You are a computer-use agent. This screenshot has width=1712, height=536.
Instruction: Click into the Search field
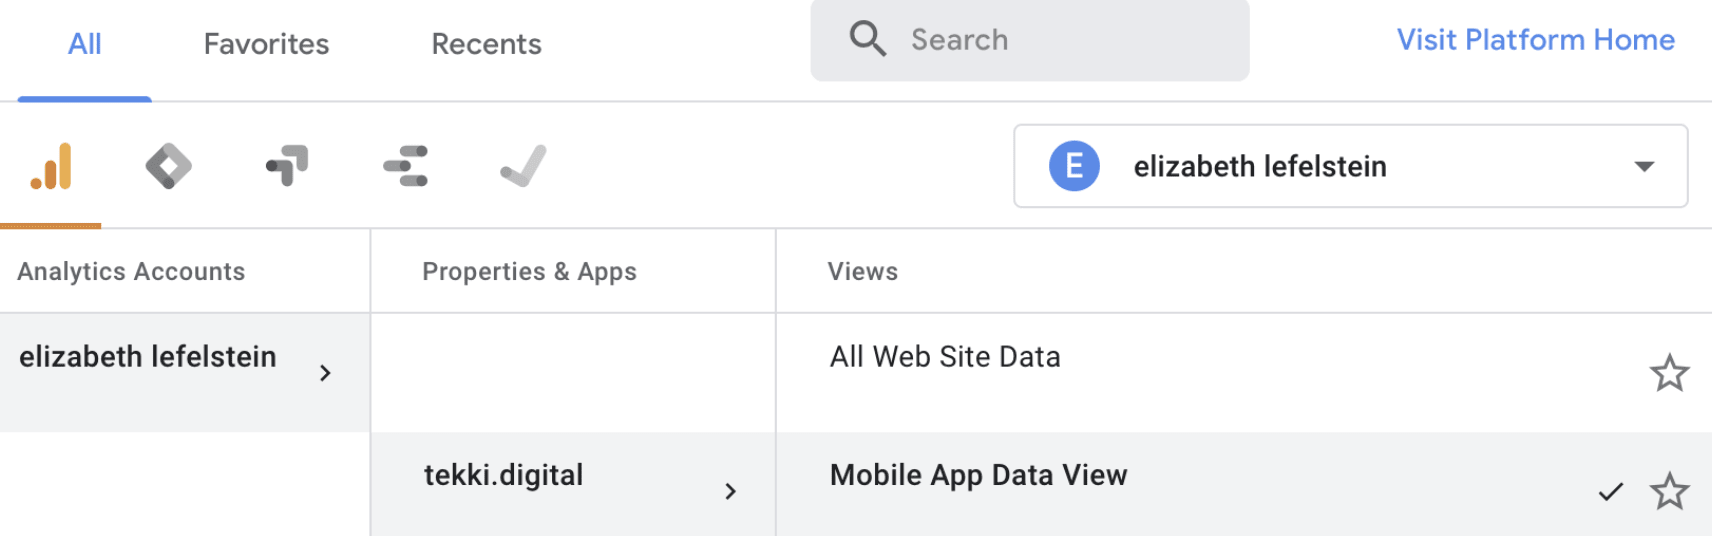pos(1029,40)
